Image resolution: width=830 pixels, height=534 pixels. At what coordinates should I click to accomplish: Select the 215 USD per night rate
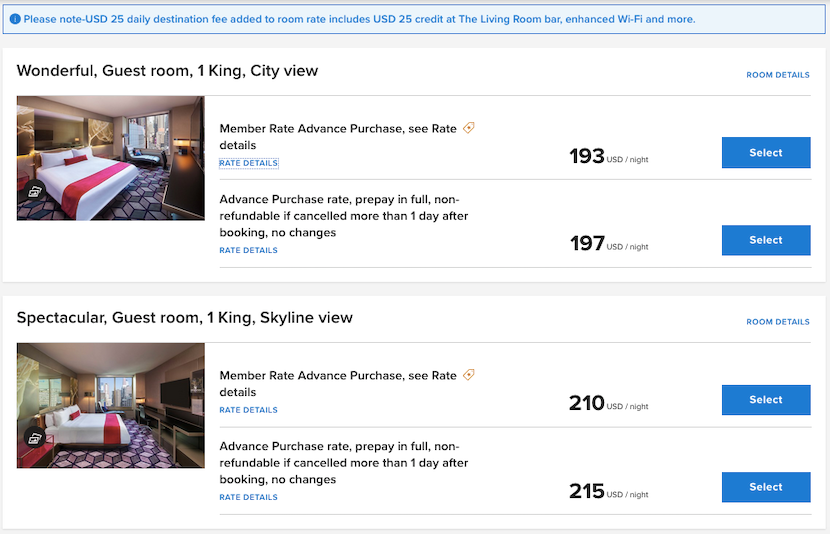tap(765, 487)
